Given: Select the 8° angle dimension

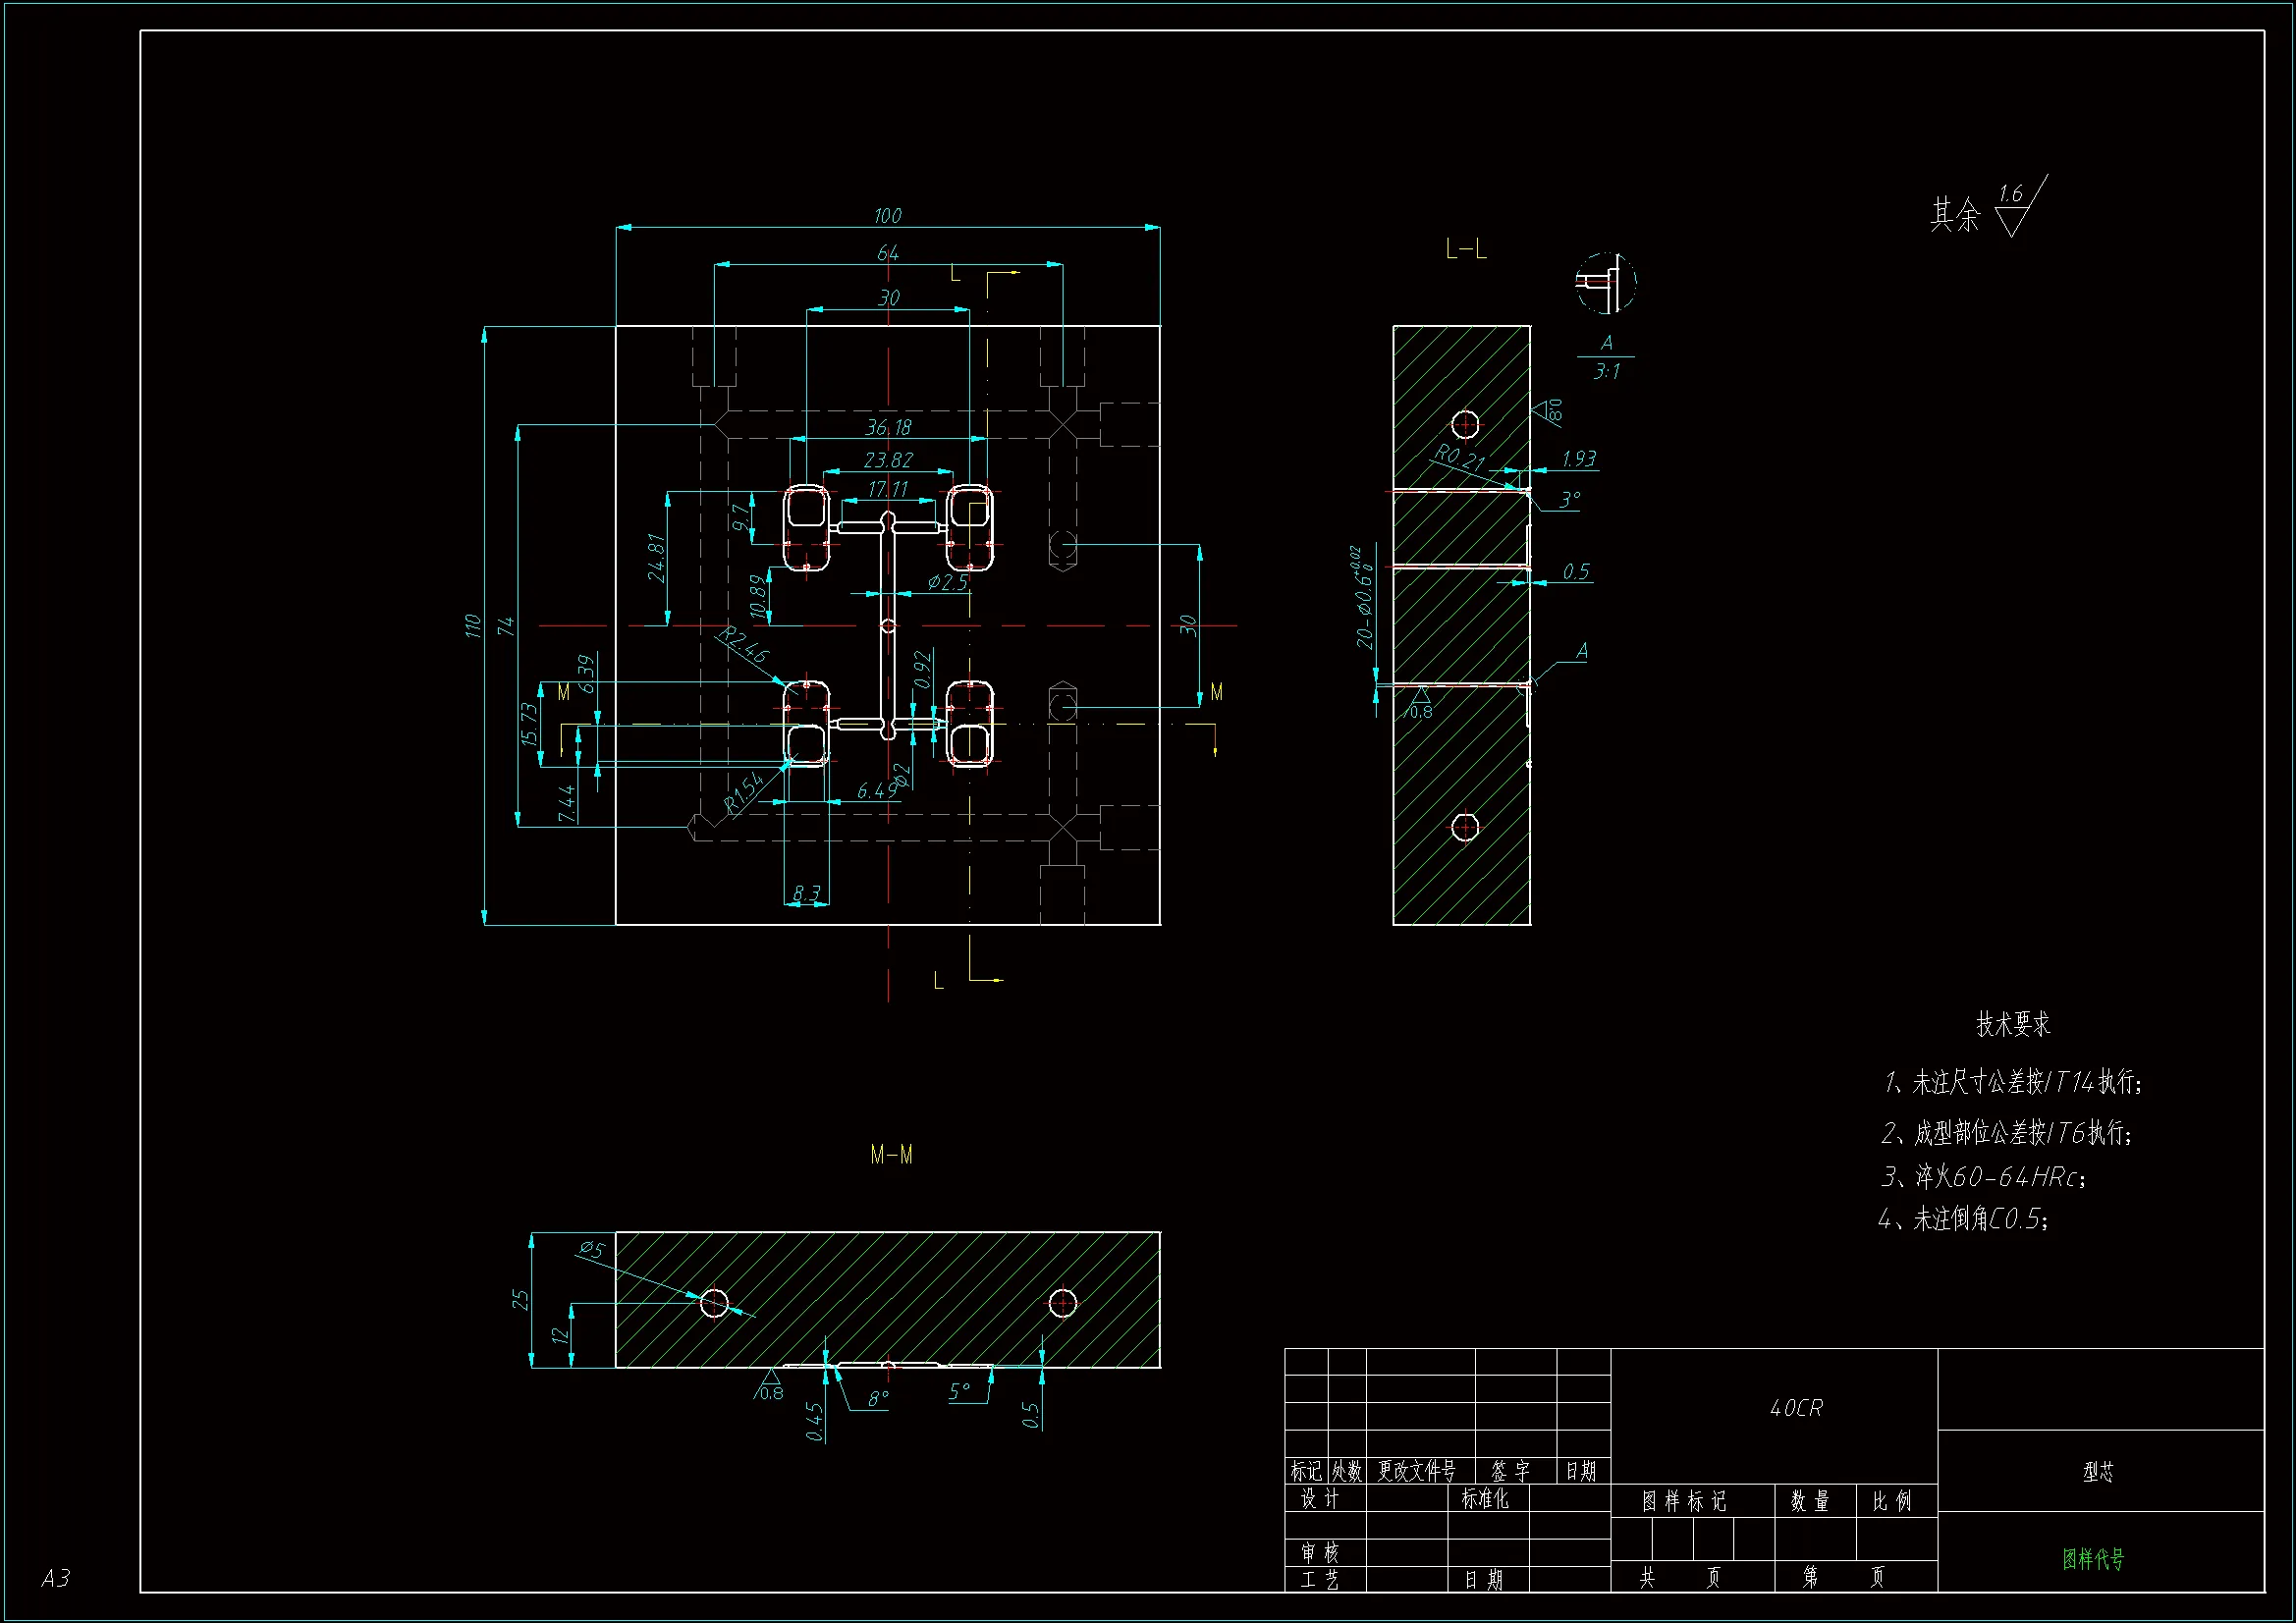Looking at the screenshot, I should pos(878,1399).
